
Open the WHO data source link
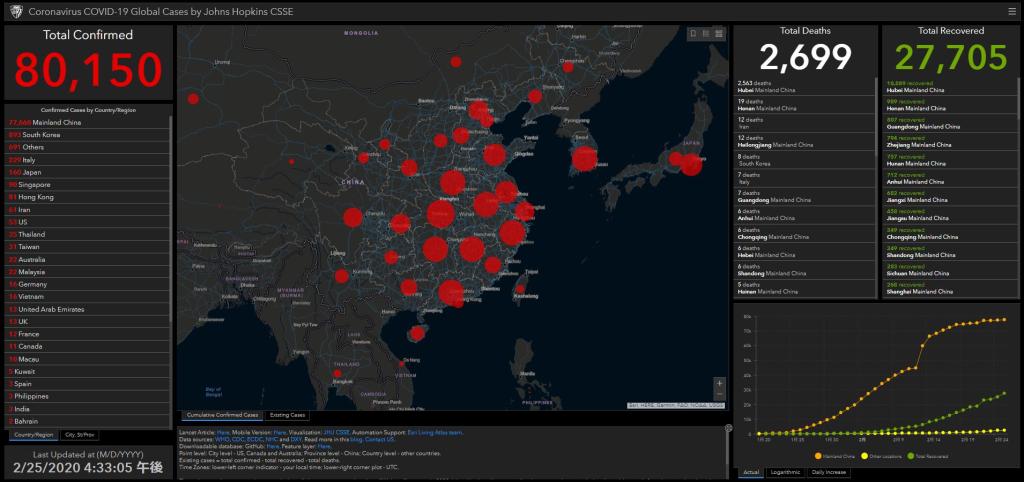pos(222,439)
